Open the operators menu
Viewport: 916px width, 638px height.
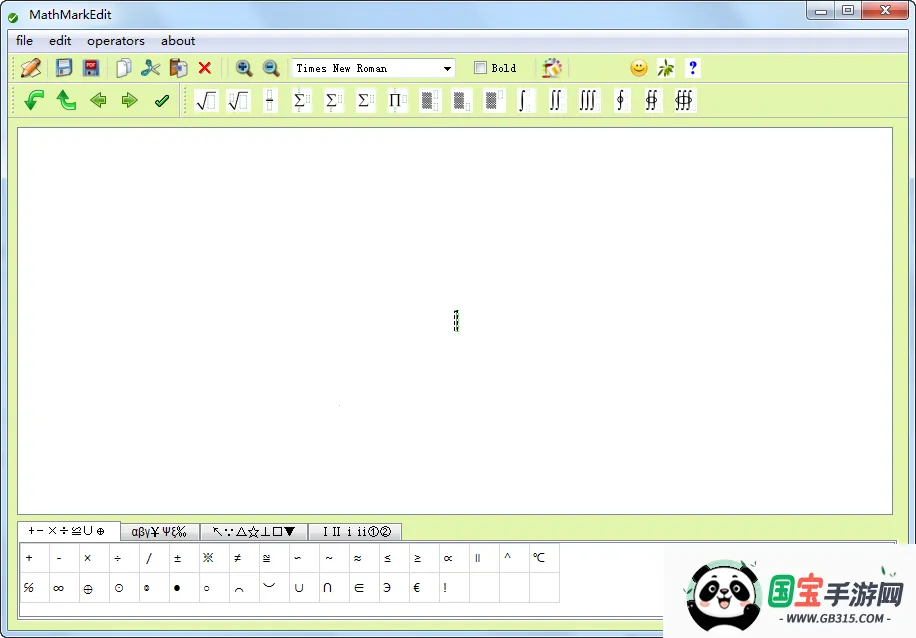pos(115,41)
